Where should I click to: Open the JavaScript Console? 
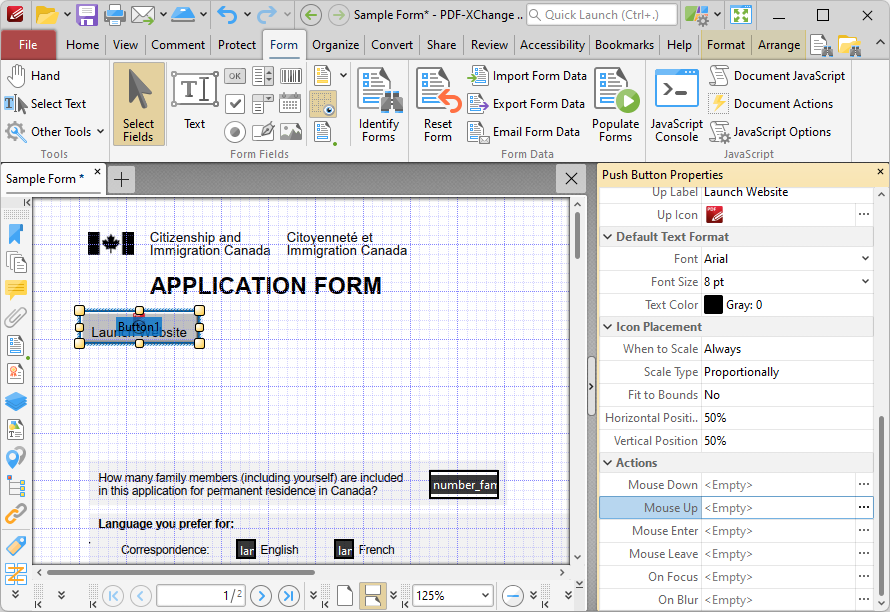click(x=677, y=104)
